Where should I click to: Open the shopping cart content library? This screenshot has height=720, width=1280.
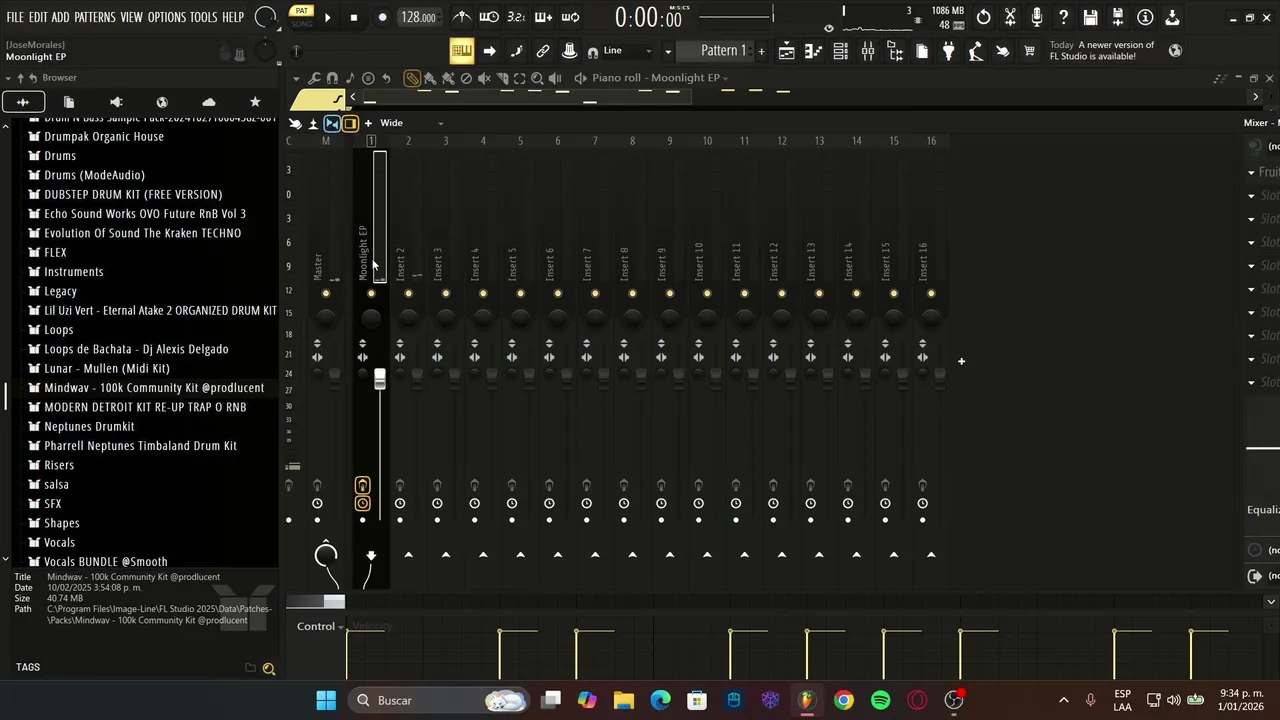click(1029, 51)
